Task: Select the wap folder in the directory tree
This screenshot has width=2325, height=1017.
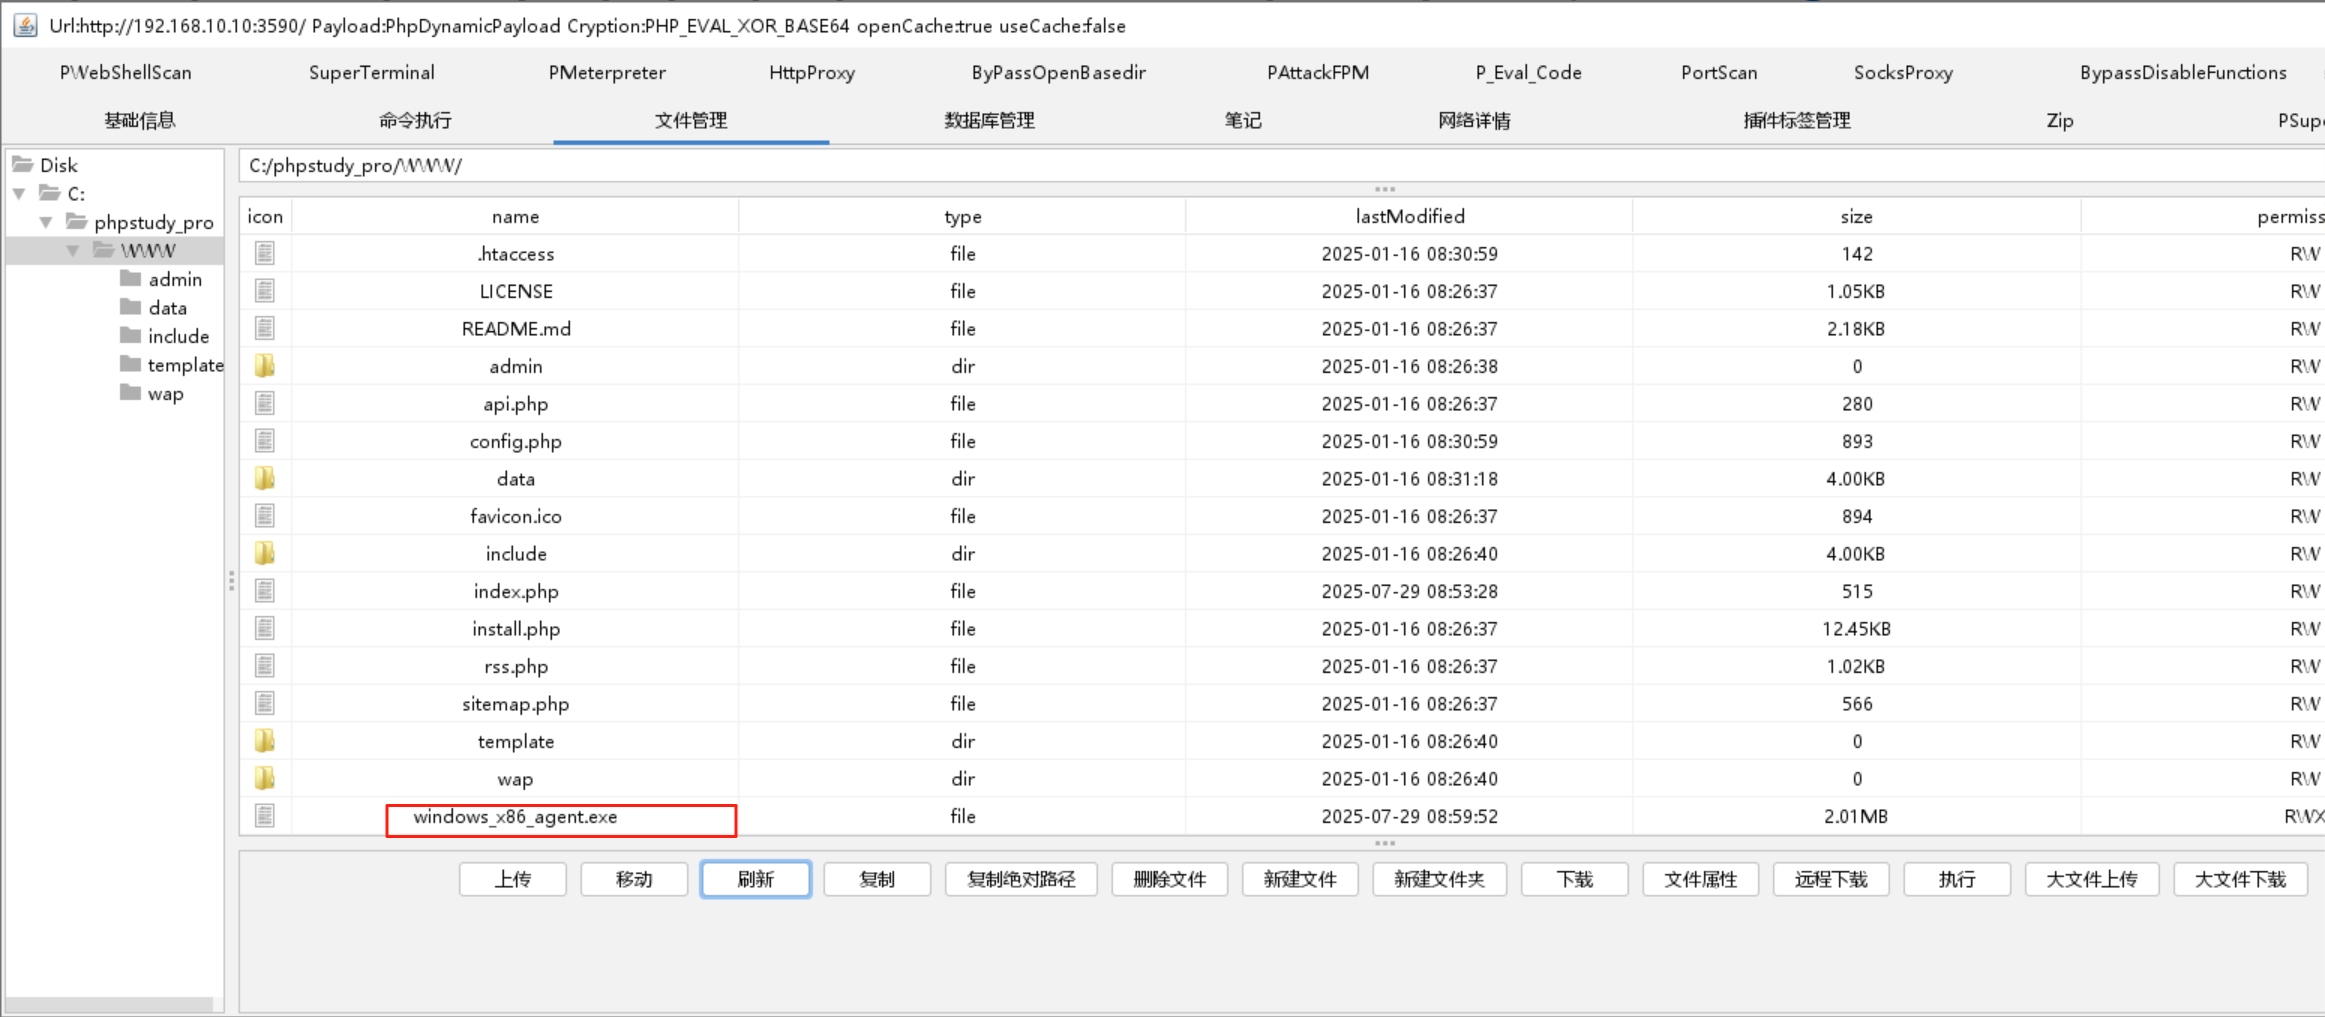Action: coord(166,394)
